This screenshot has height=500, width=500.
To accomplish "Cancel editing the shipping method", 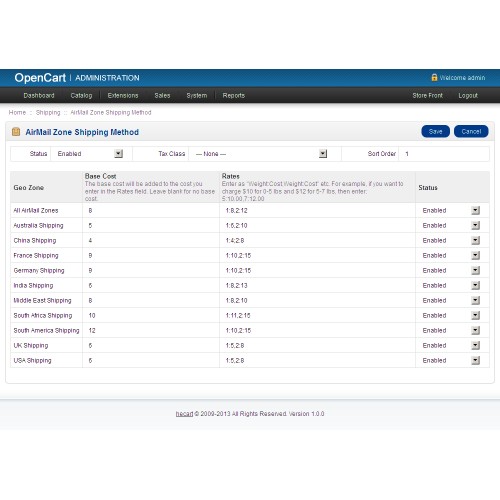I will coord(471,131).
